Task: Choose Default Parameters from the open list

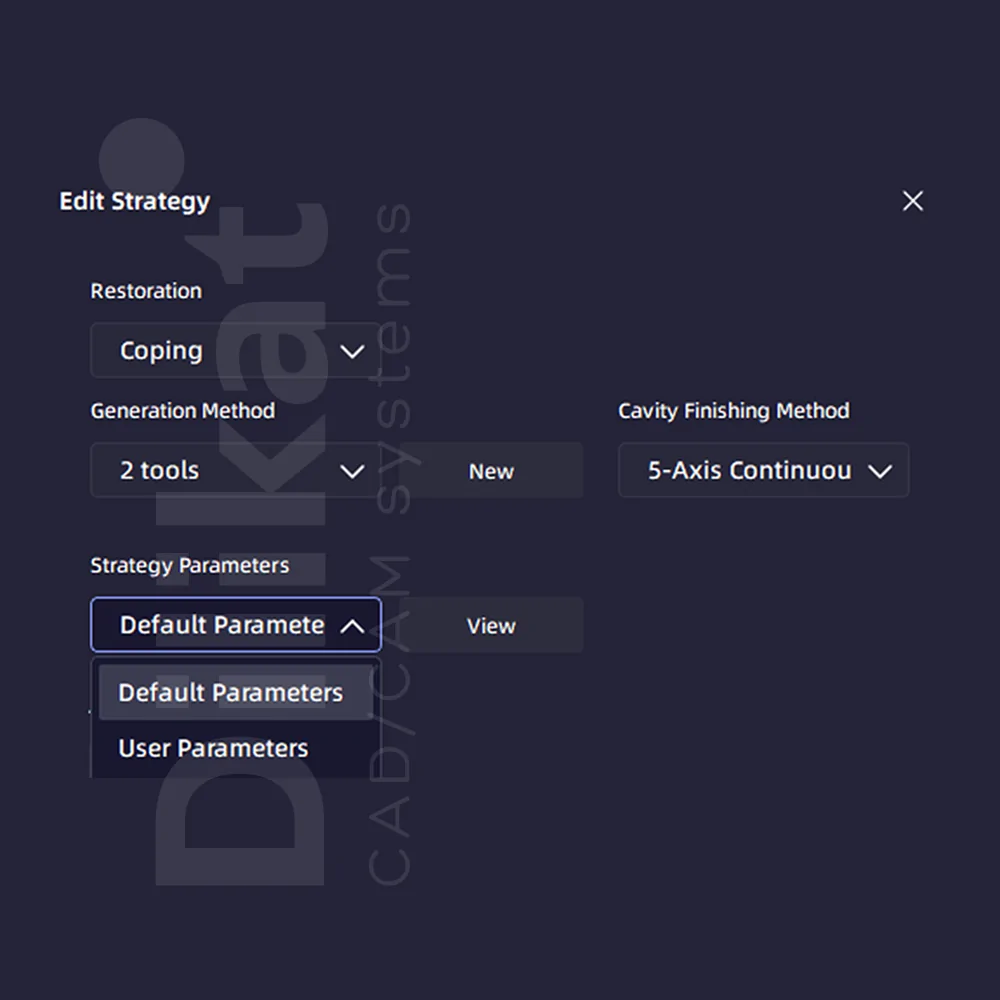Action: pyautogui.click(x=236, y=693)
